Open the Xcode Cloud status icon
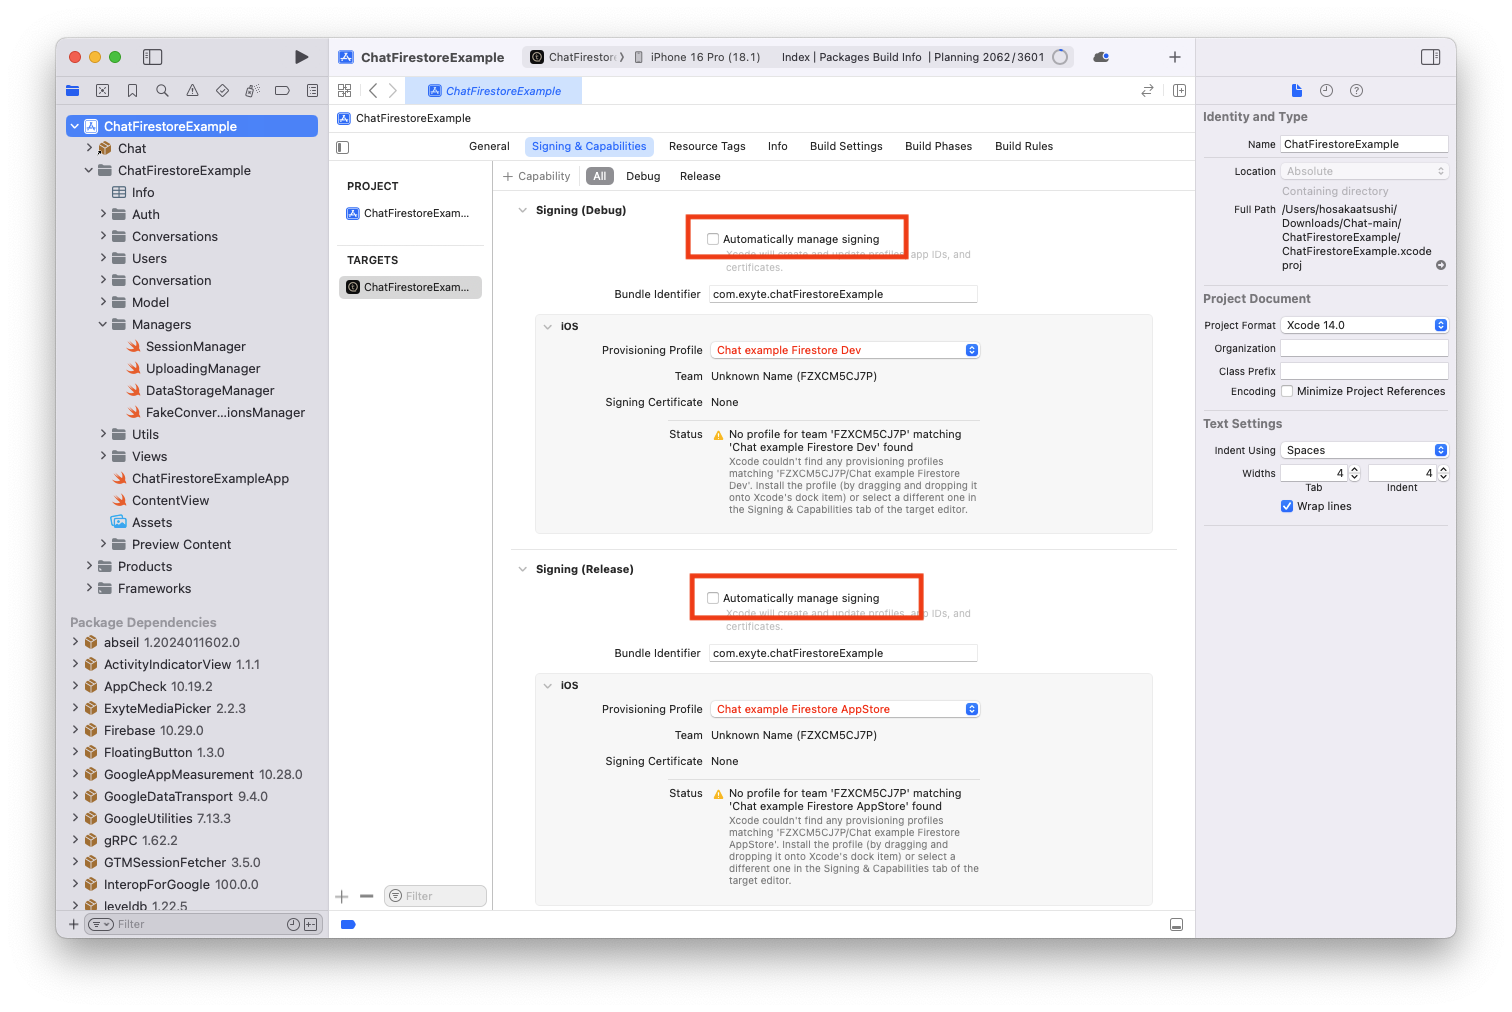The image size is (1512, 1012). [1101, 57]
